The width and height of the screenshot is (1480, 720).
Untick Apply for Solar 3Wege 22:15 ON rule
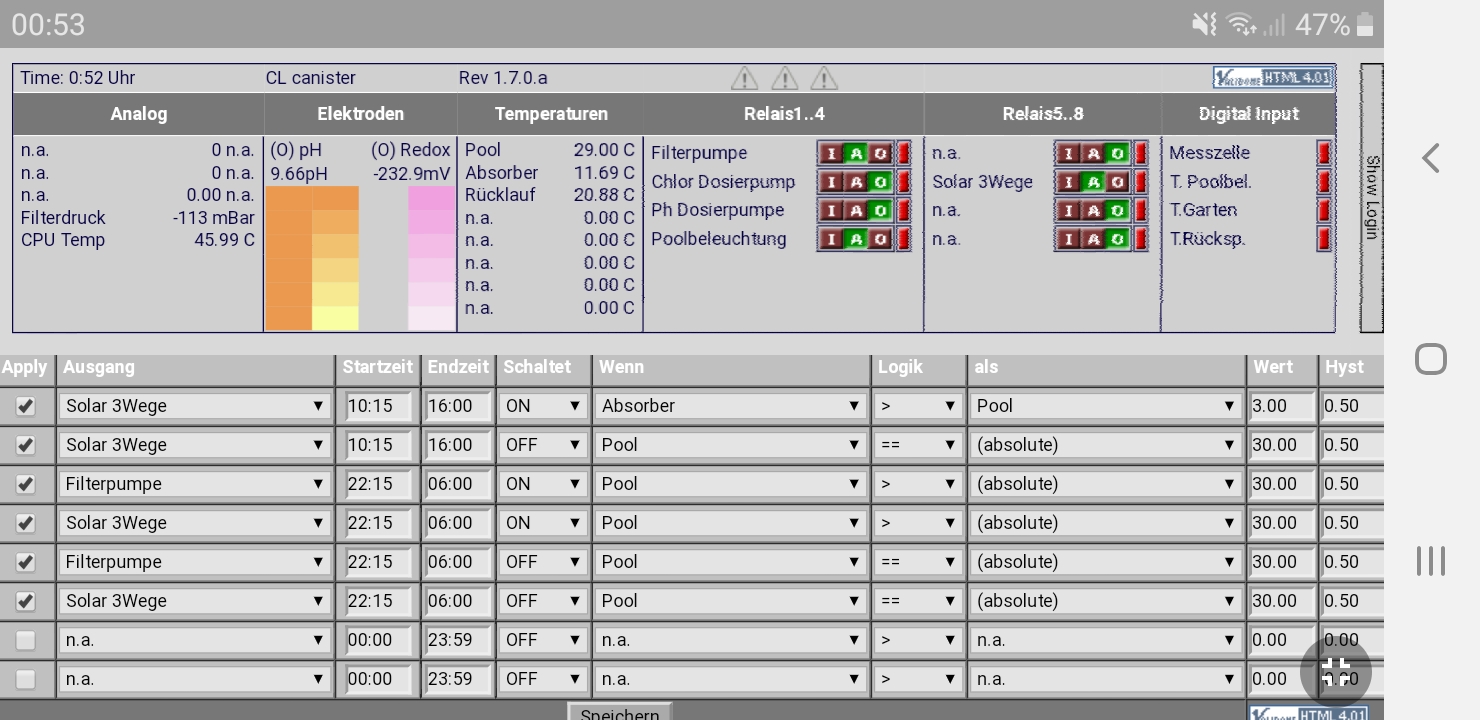tap(26, 523)
